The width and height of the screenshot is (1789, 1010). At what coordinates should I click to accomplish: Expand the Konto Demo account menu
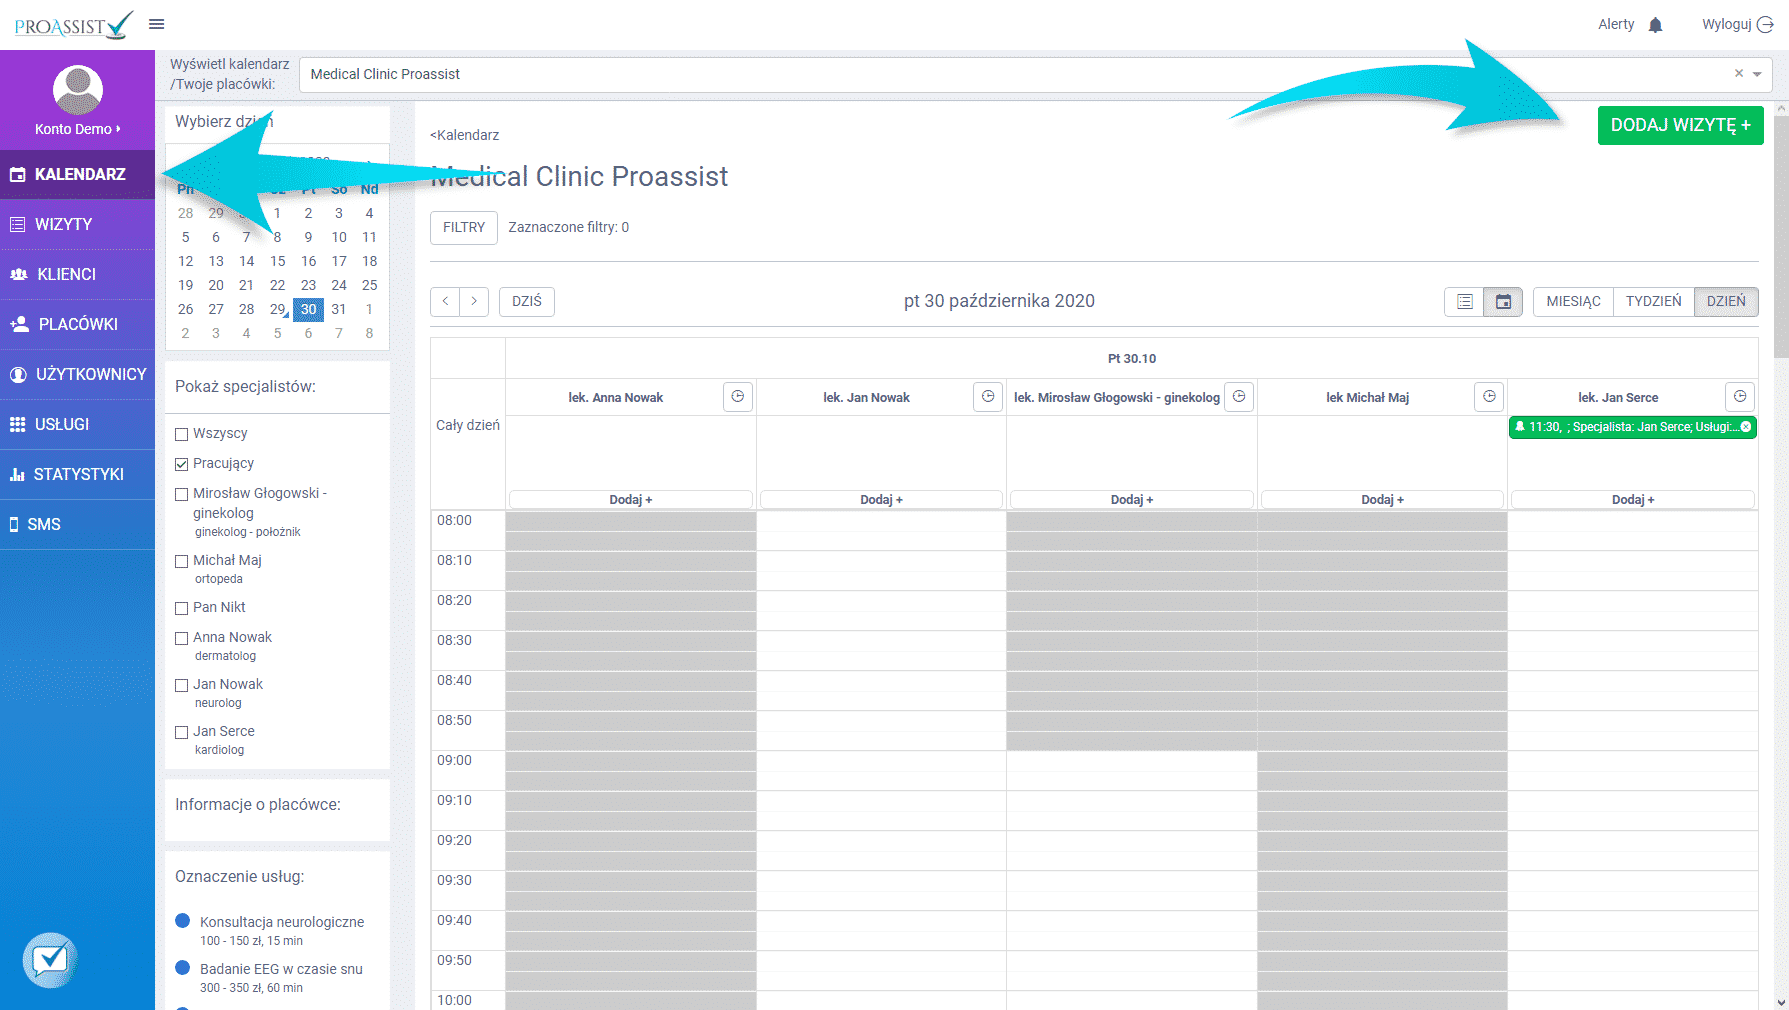point(77,129)
